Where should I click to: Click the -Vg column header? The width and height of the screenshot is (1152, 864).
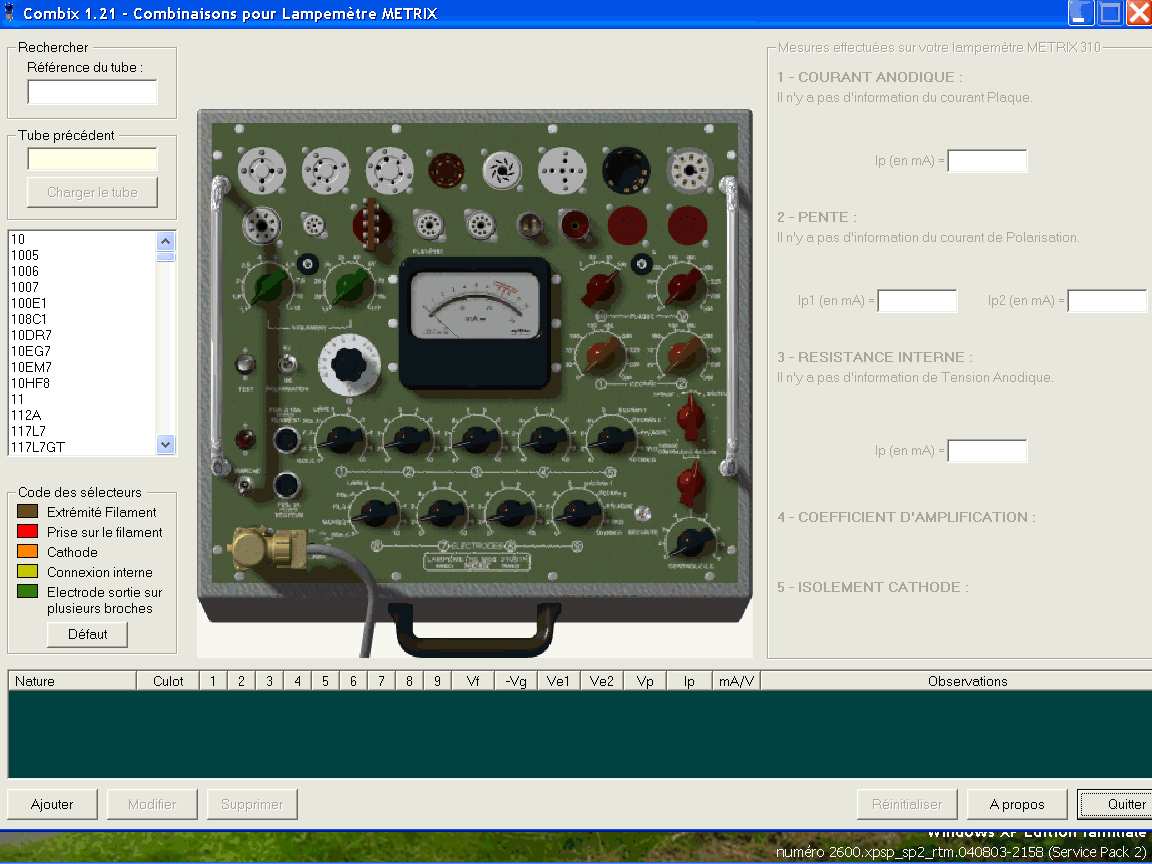pos(516,681)
